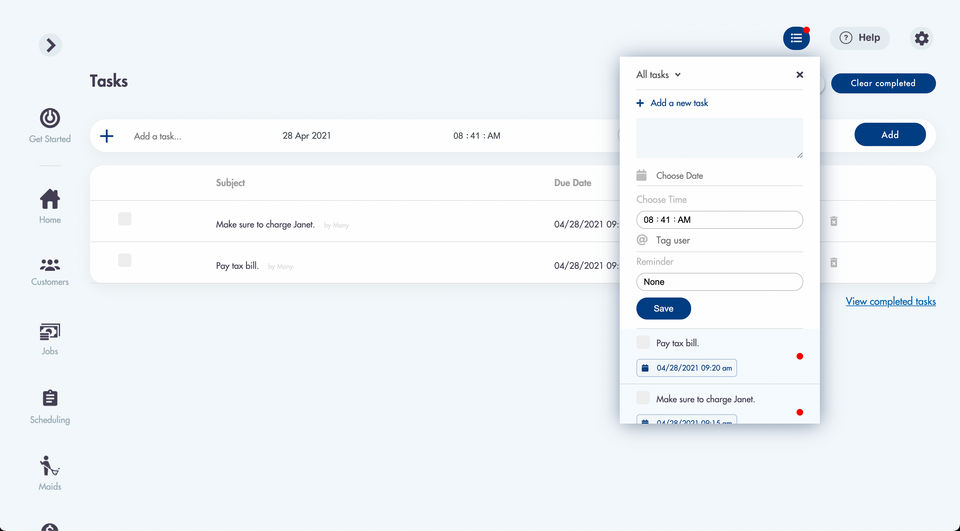Open settings gear icon
The height and width of the screenshot is (531, 960).
click(921, 38)
